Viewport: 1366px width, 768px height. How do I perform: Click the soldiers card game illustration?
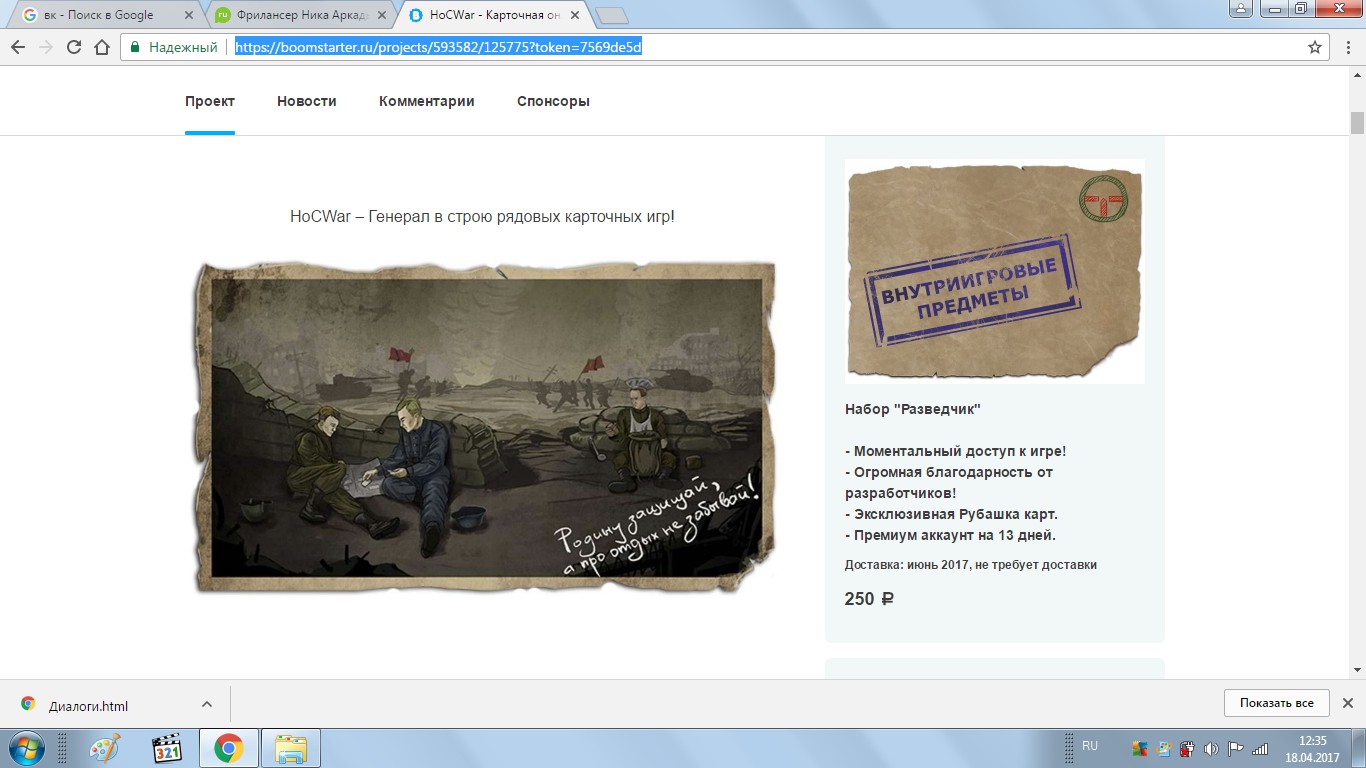485,426
